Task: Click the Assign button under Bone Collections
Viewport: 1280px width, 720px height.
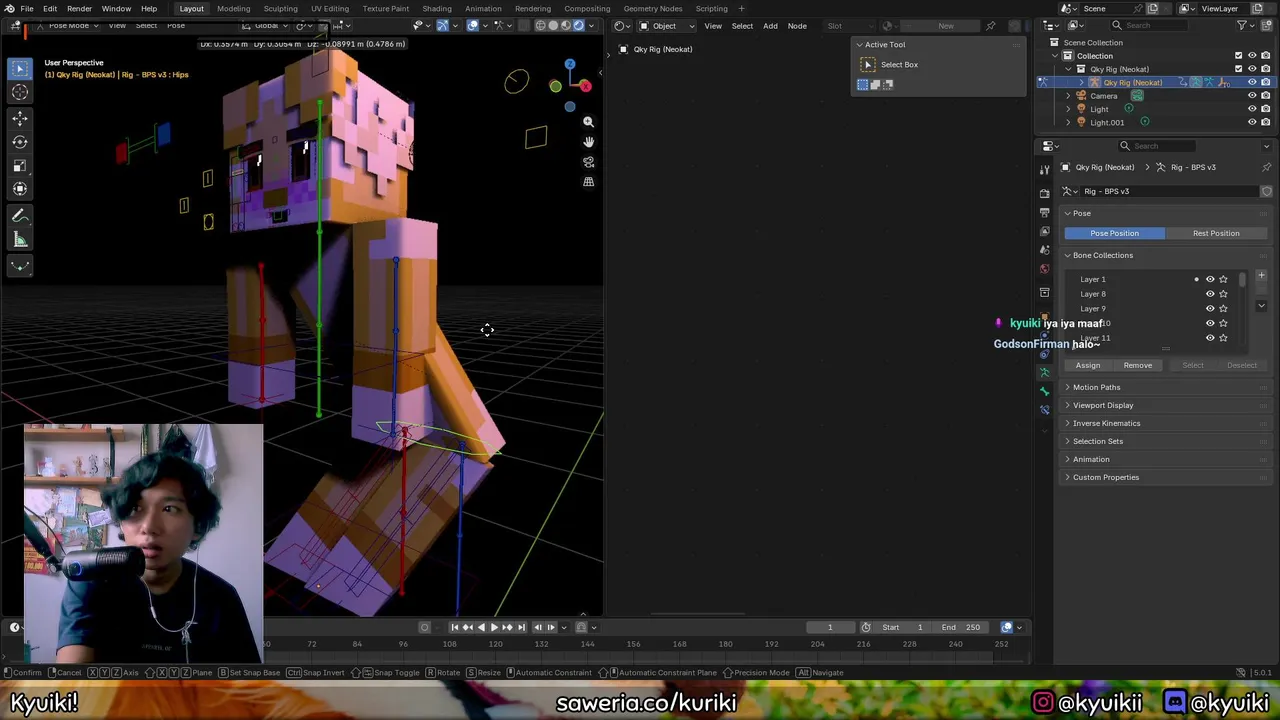Action: click(x=1088, y=365)
